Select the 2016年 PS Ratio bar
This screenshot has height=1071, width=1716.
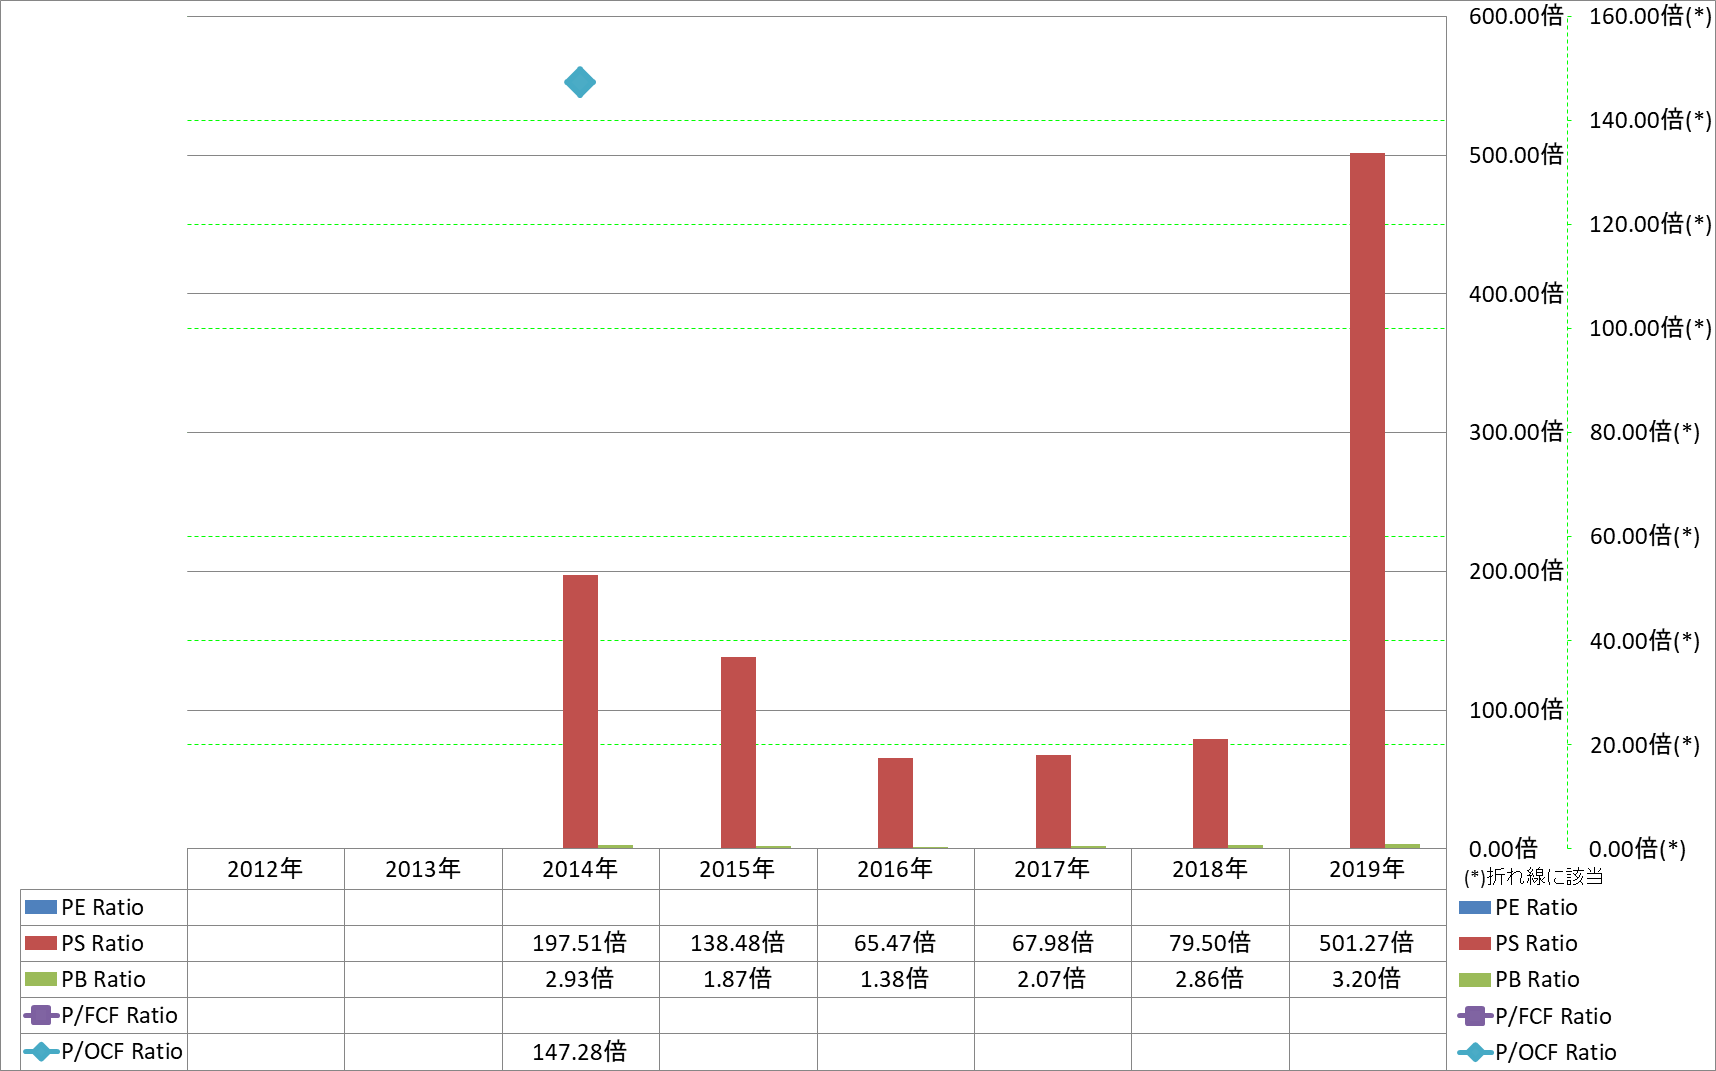tap(895, 803)
